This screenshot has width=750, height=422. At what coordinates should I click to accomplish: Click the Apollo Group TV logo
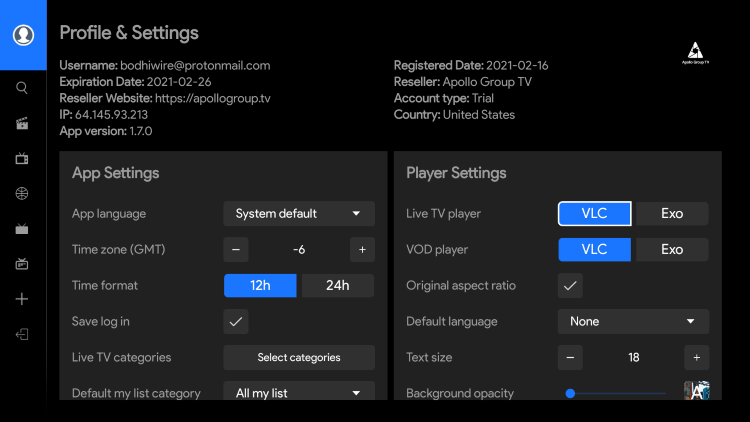[x=695, y=53]
